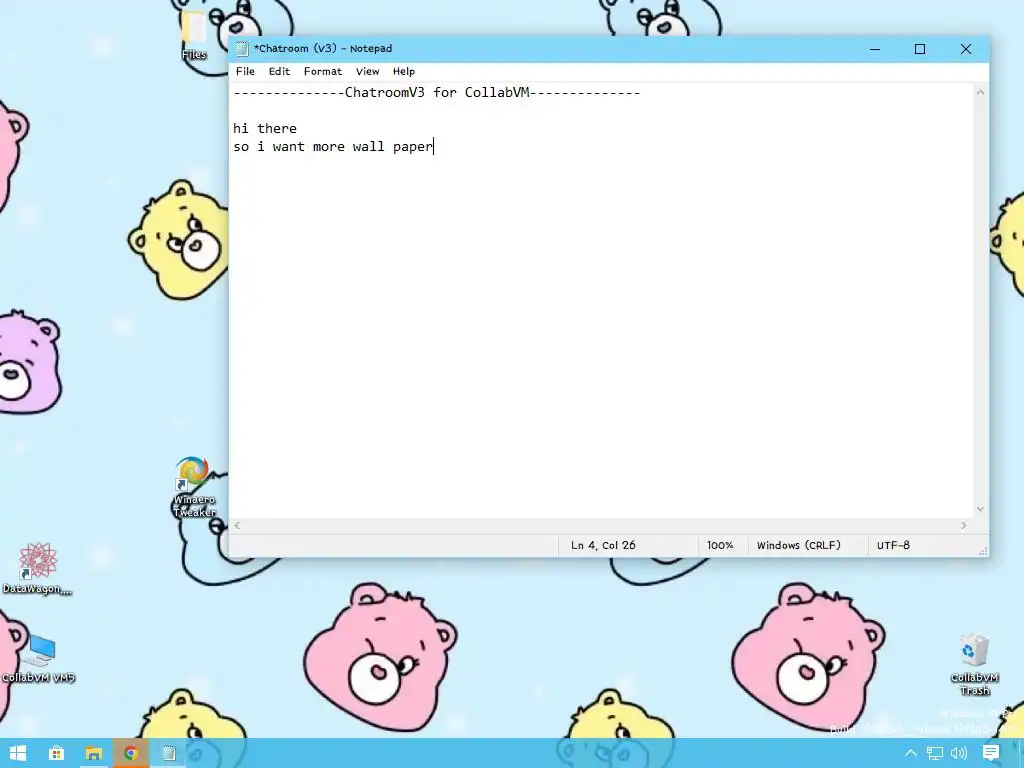The image size is (1024, 768).
Task: Select the Winaero Tweaker desktop shortcut
Action: tap(194, 488)
